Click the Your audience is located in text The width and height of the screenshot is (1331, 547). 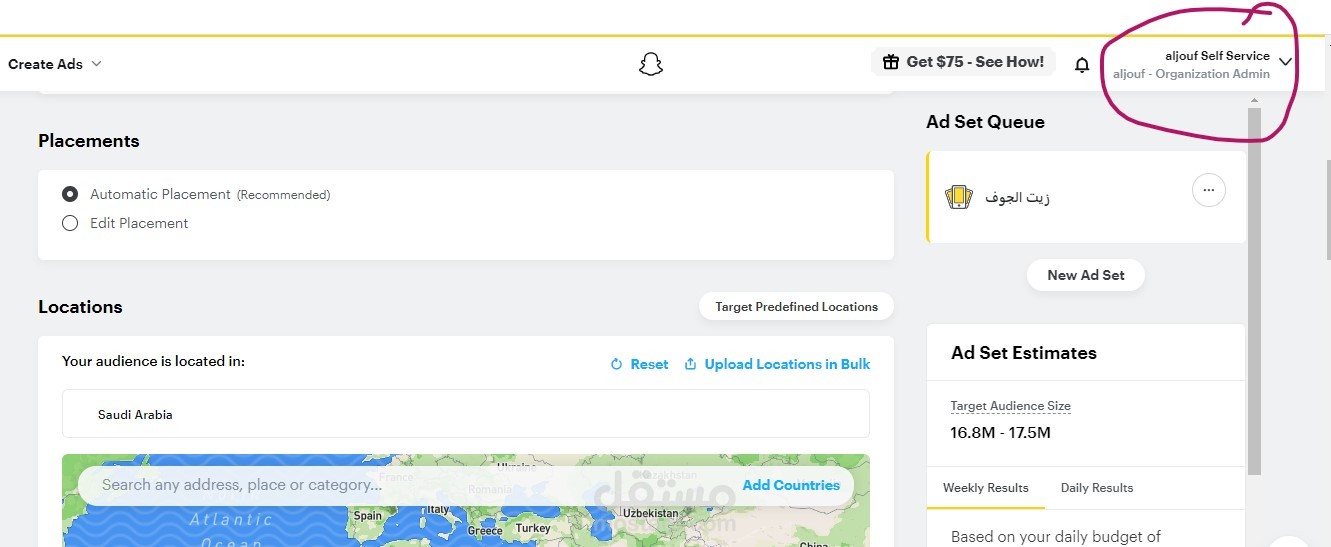coord(153,361)
